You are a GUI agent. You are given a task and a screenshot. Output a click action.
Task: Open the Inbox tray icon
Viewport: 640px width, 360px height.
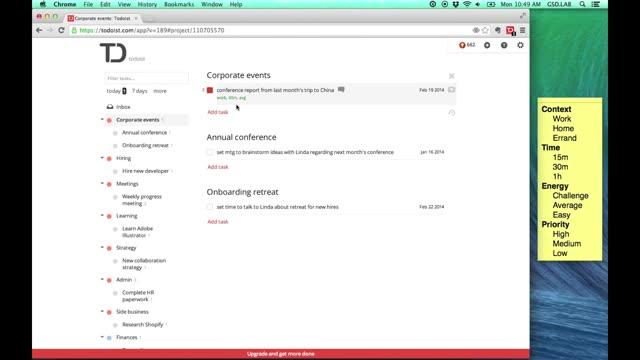pyautogui.click(x=110, y=107)
